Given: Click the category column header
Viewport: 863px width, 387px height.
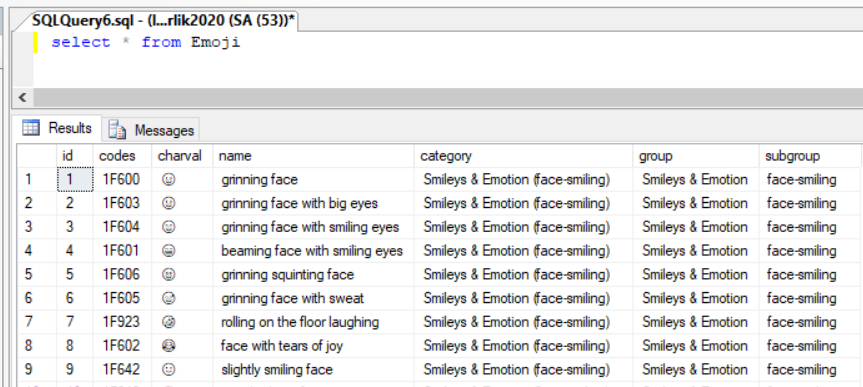Looking at the screenshot, I should 523,156.
